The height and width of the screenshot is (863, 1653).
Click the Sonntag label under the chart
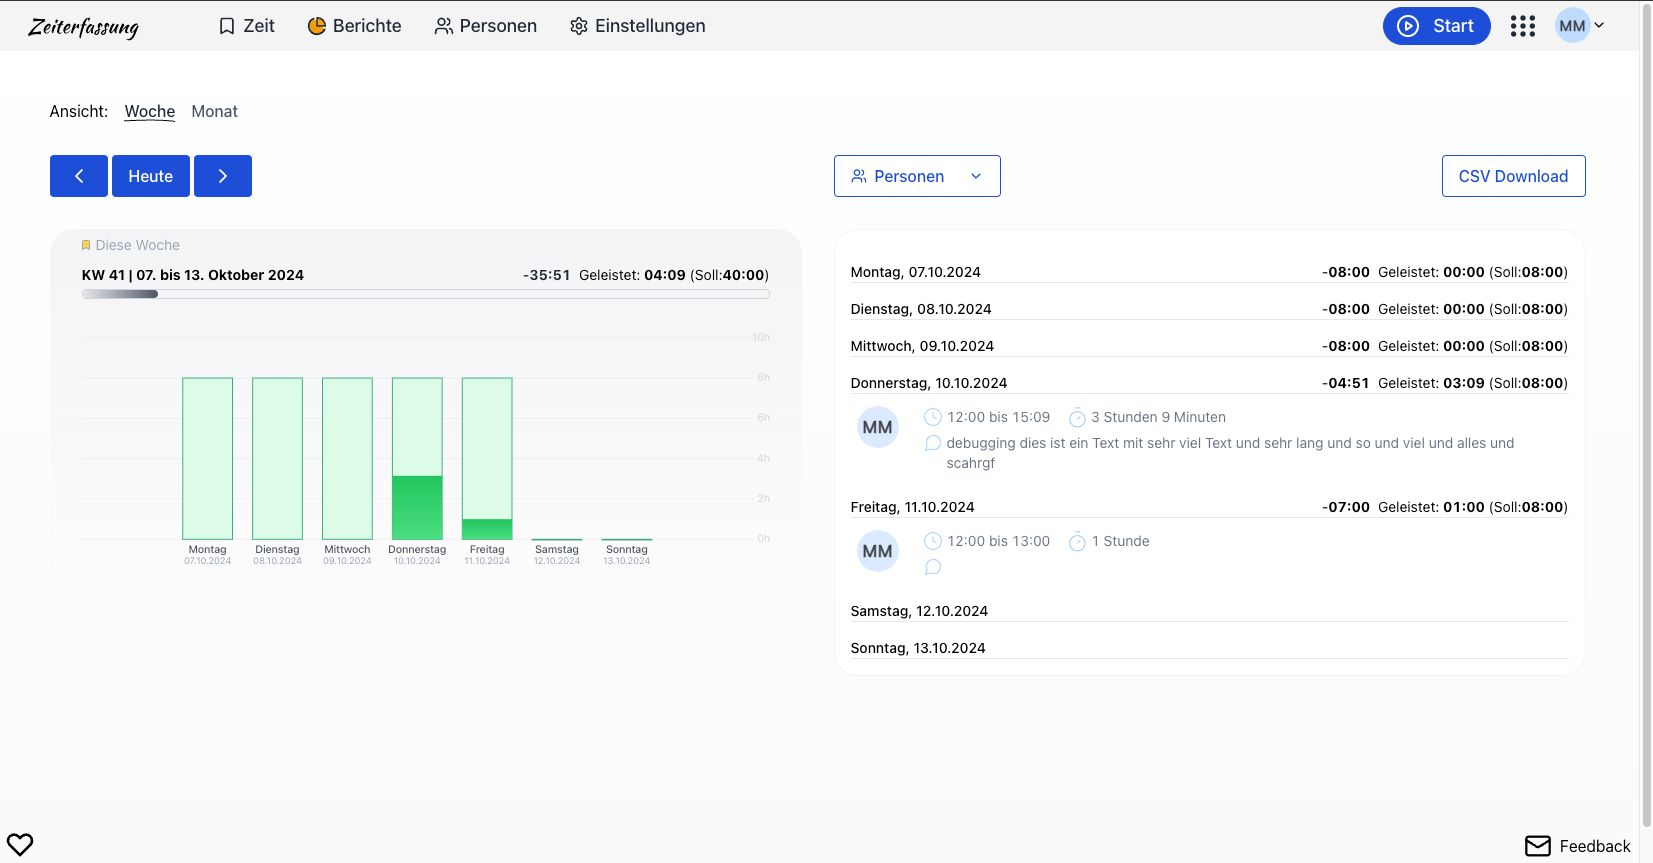click(627, 549)
